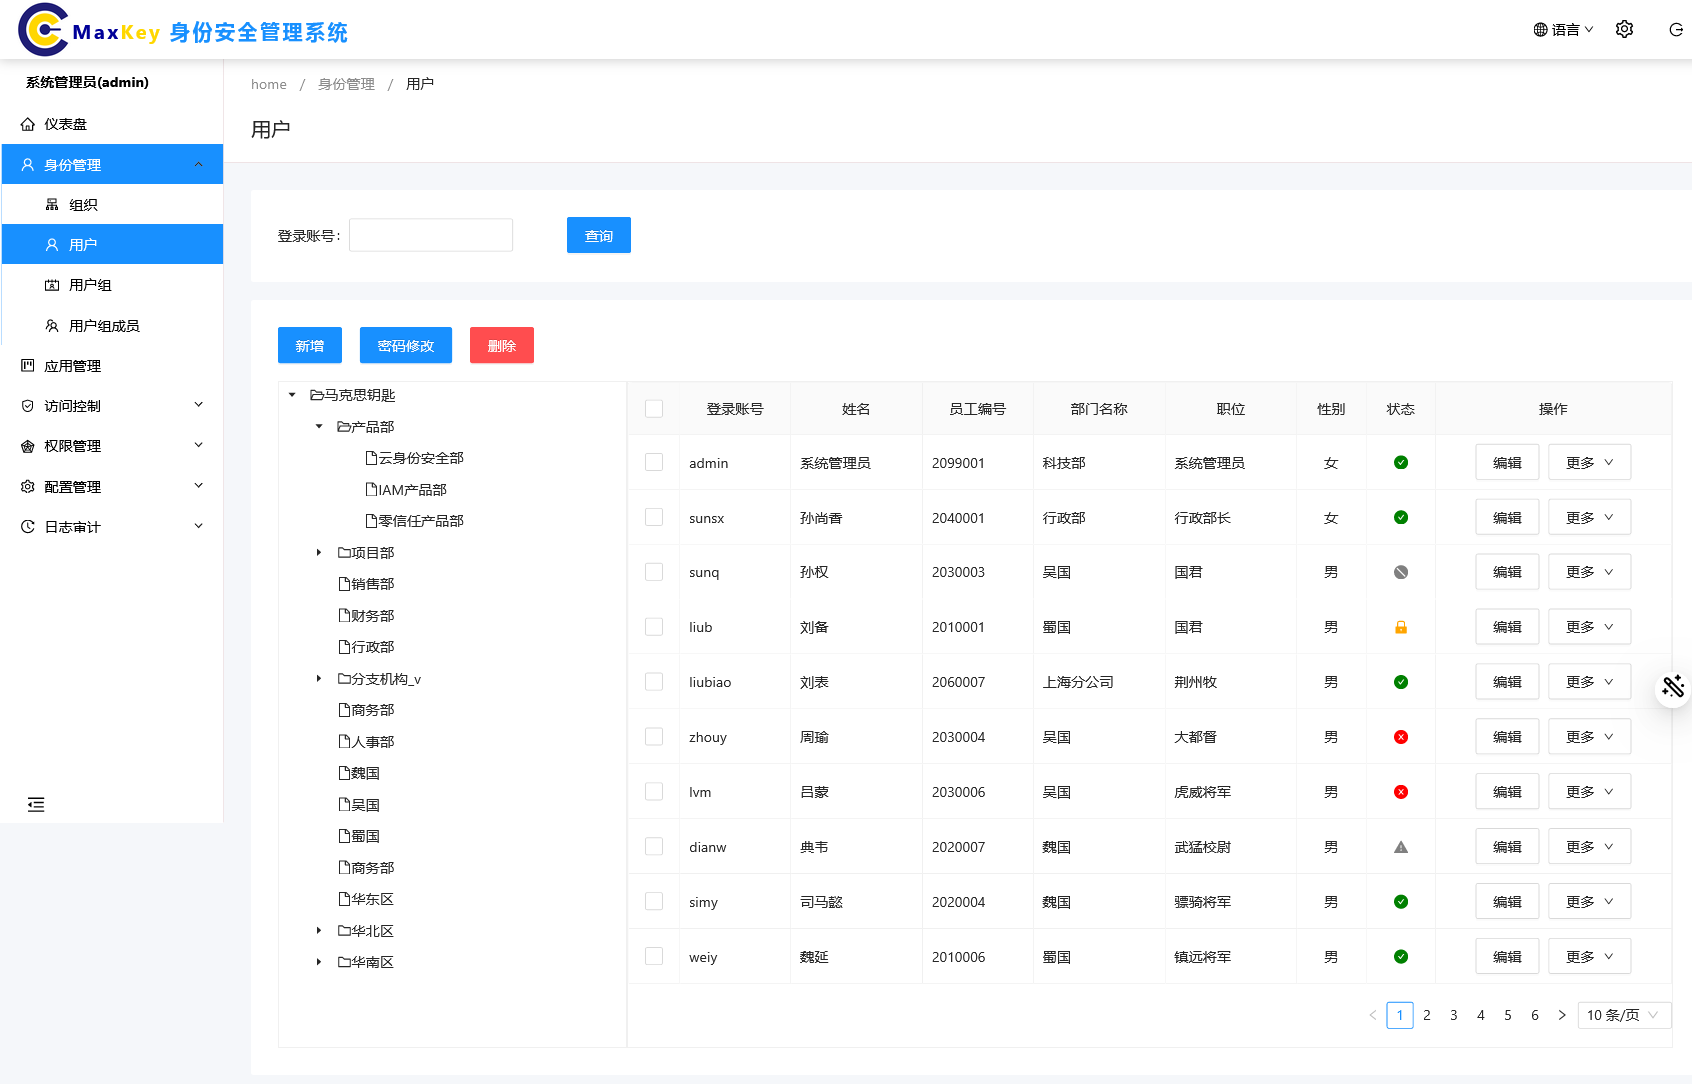Focus the 登录账号 input field
The width and height of the screenshot is (1692, 1084).
[x=431, y=236]
